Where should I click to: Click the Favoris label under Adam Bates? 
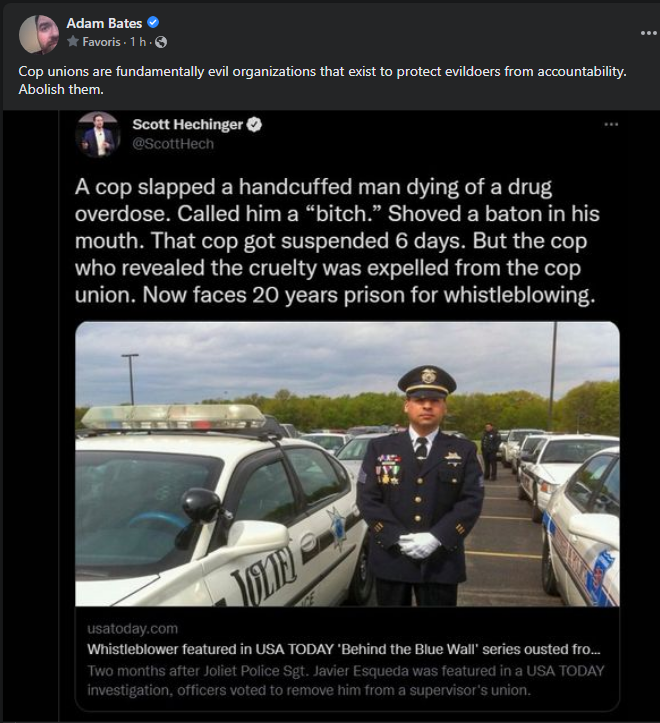tap(101, 42)
